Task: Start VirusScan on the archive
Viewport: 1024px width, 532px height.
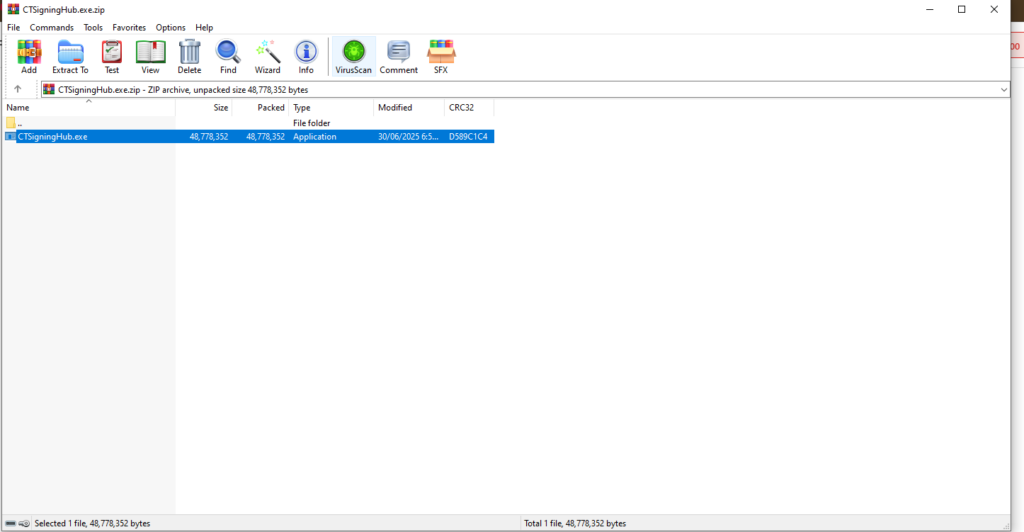Action: 353,57
